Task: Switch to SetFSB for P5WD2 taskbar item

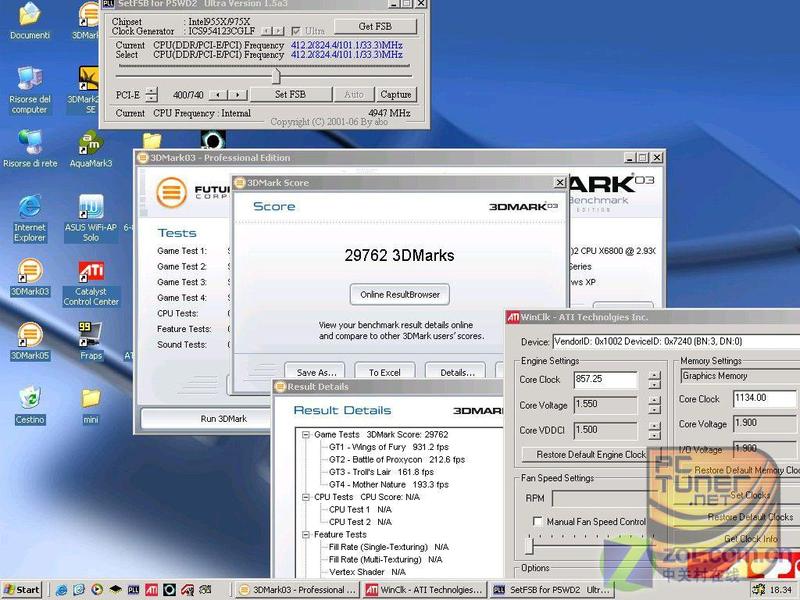Action: coord(552,590)
